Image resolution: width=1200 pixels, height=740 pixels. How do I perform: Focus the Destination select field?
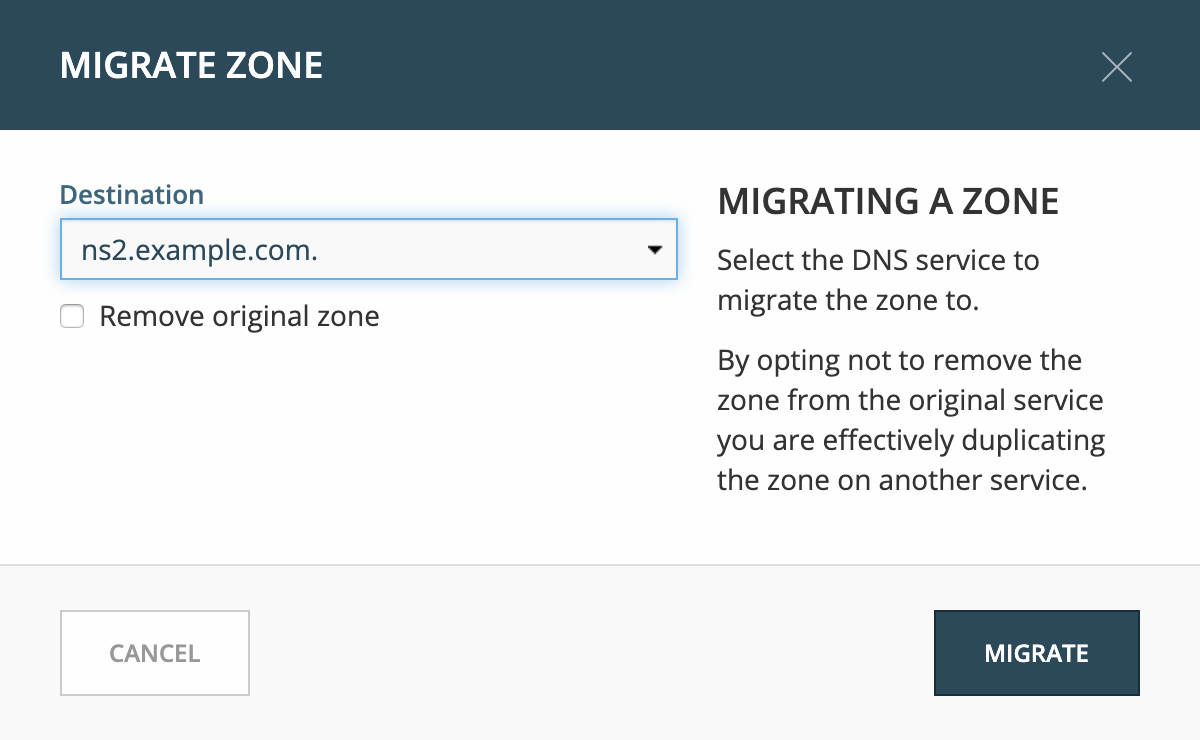[369, 249]
